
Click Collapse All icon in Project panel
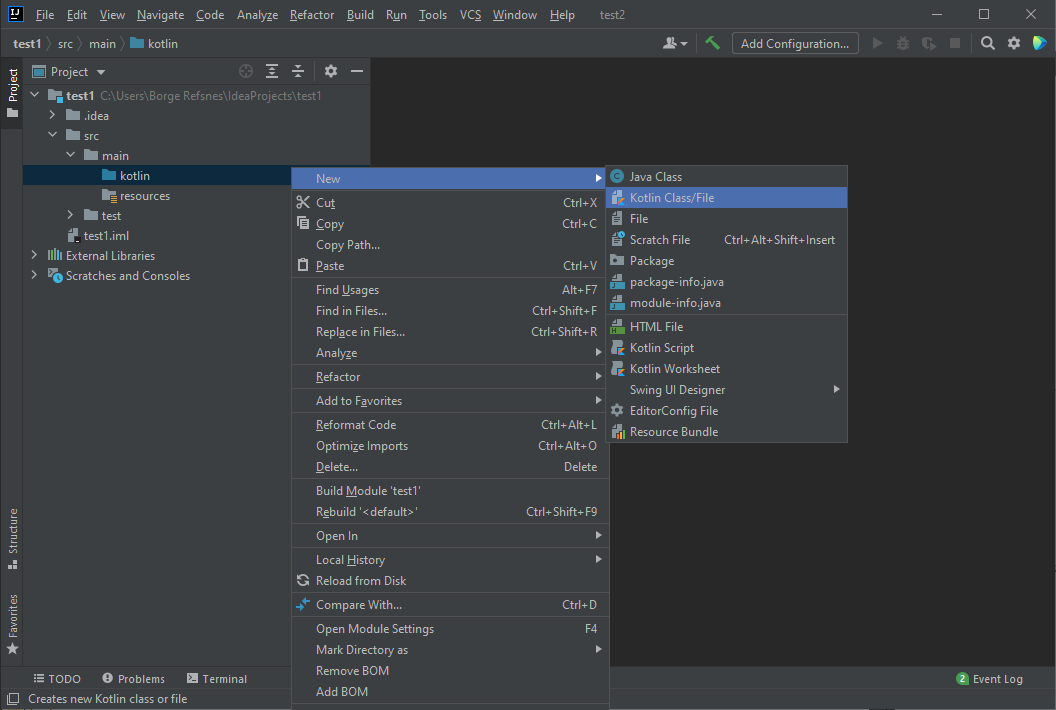[x=298, y=72]
